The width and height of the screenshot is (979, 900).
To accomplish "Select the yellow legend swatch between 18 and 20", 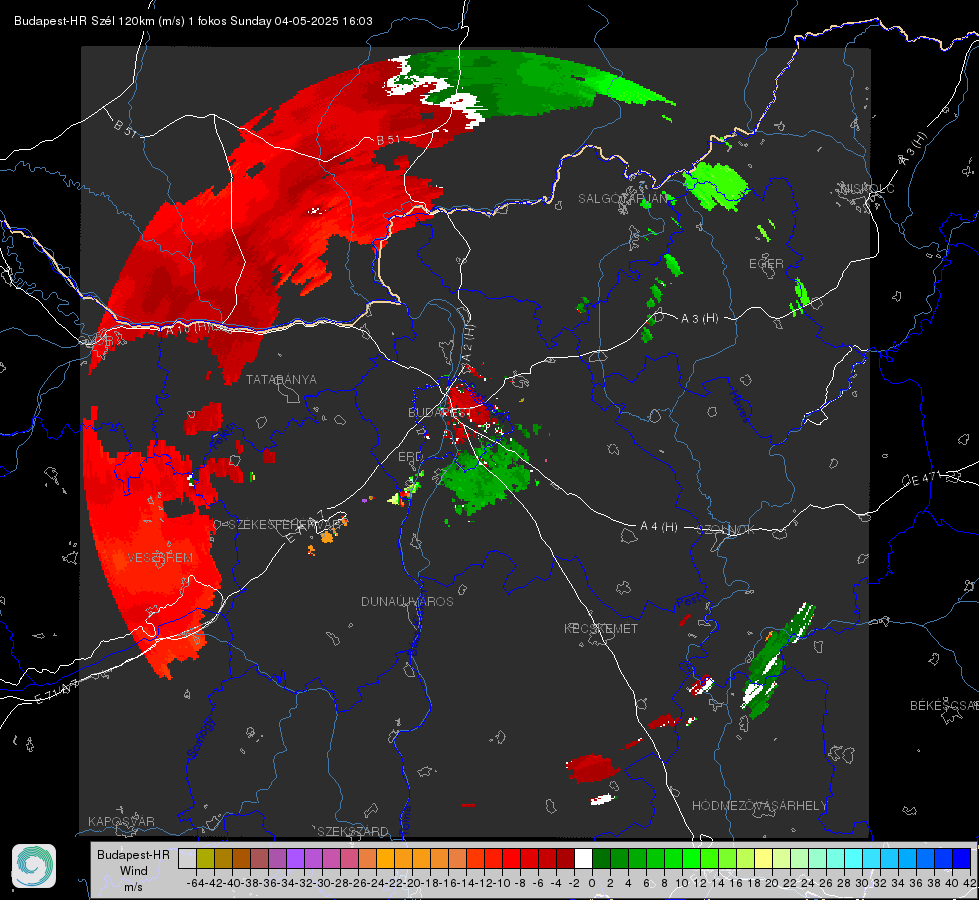I will pyautogui.click(x=763, y=858).
